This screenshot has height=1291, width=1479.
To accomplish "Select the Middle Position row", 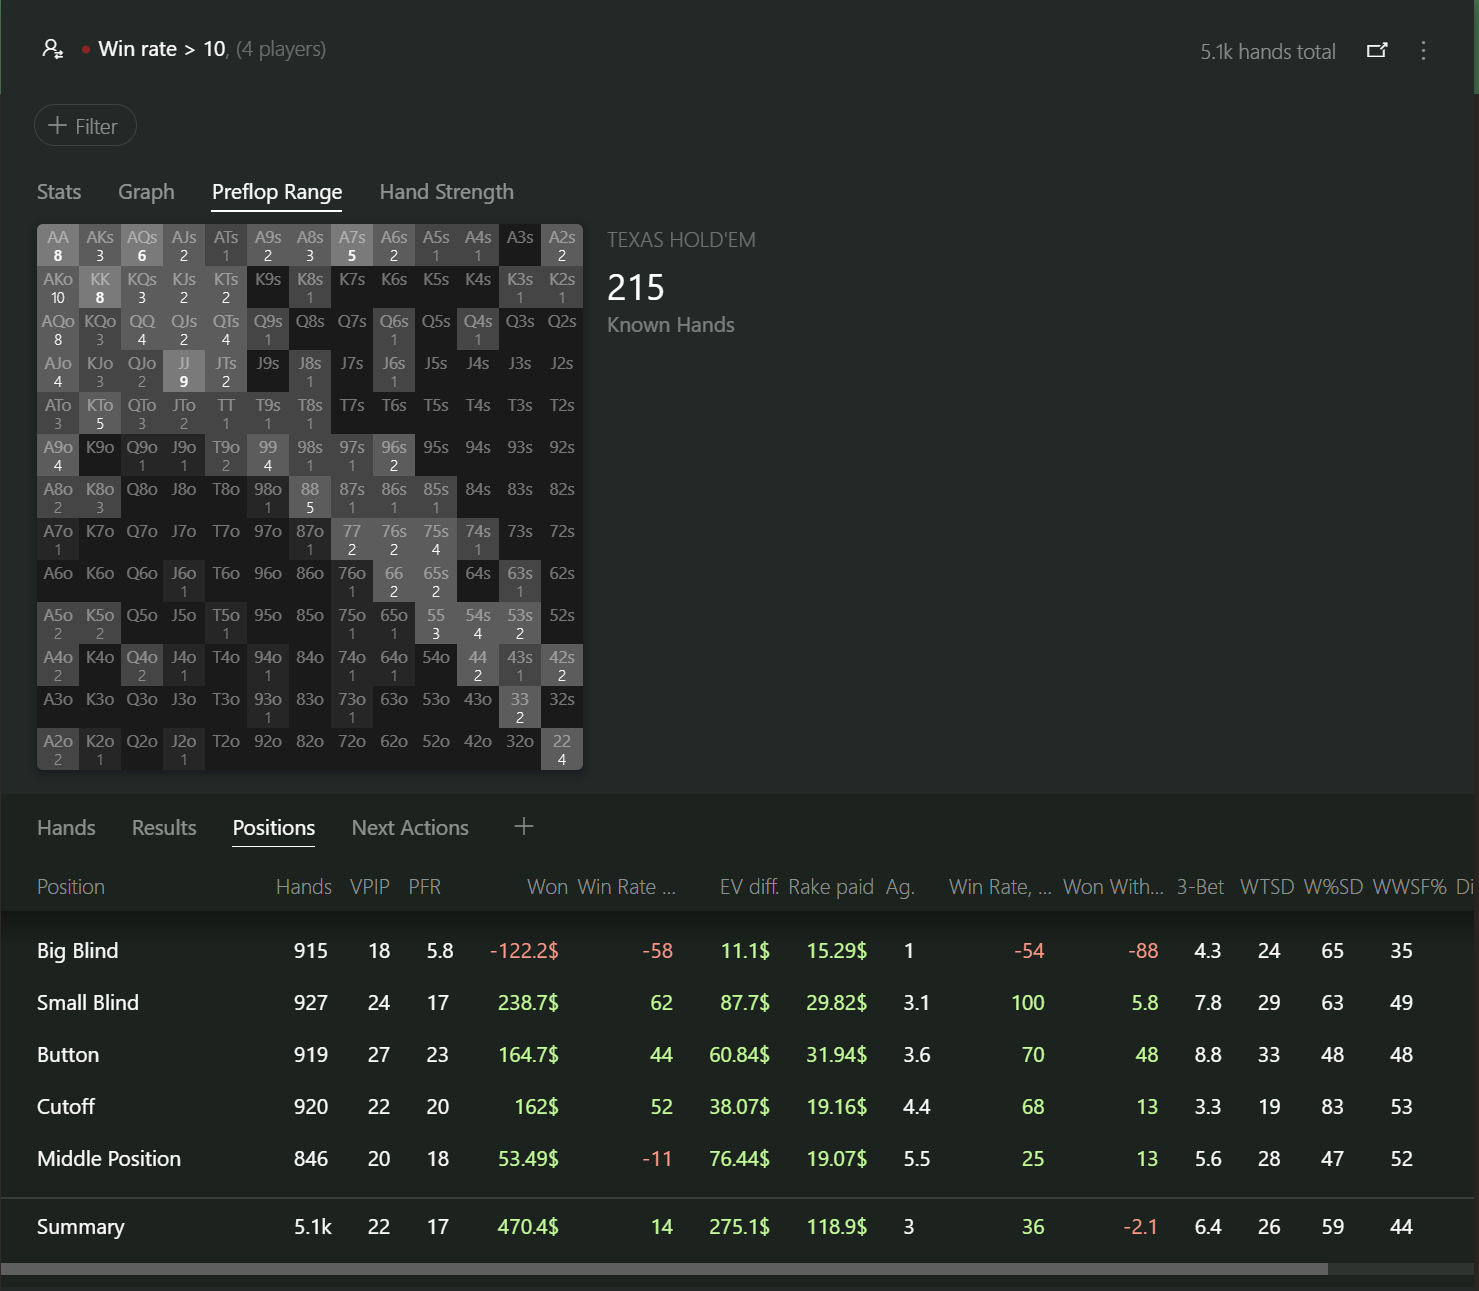I will pos(737,1159).
